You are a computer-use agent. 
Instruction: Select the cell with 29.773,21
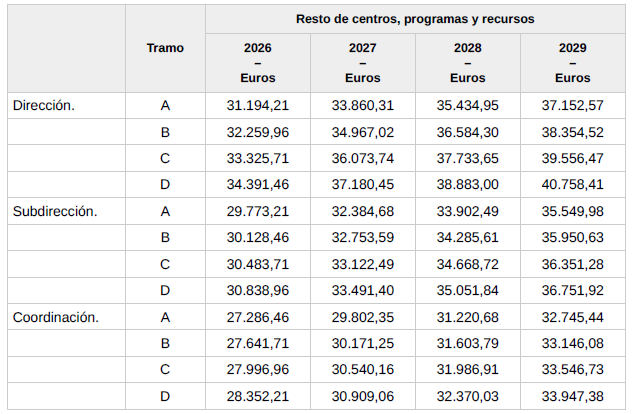[x=258, y=211]
